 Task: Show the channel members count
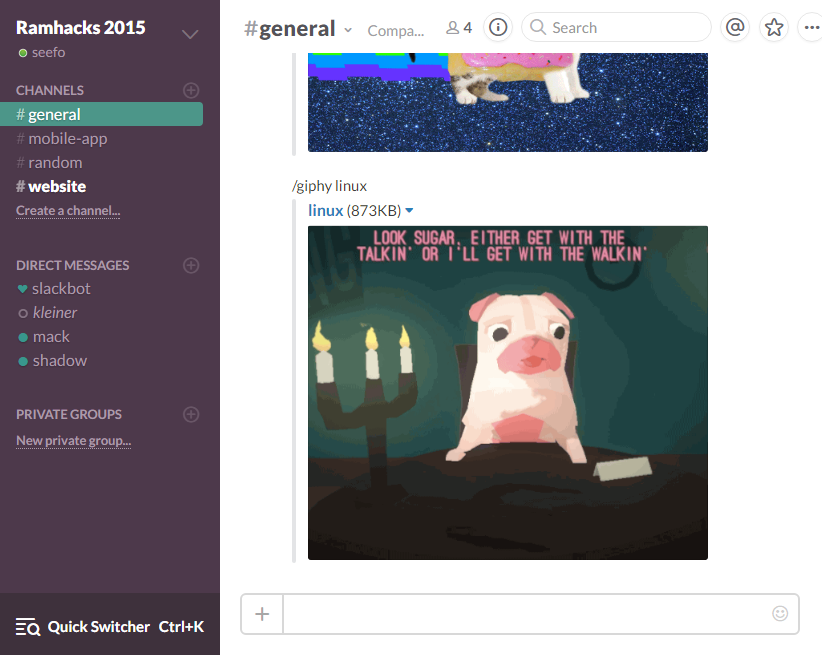459,28
